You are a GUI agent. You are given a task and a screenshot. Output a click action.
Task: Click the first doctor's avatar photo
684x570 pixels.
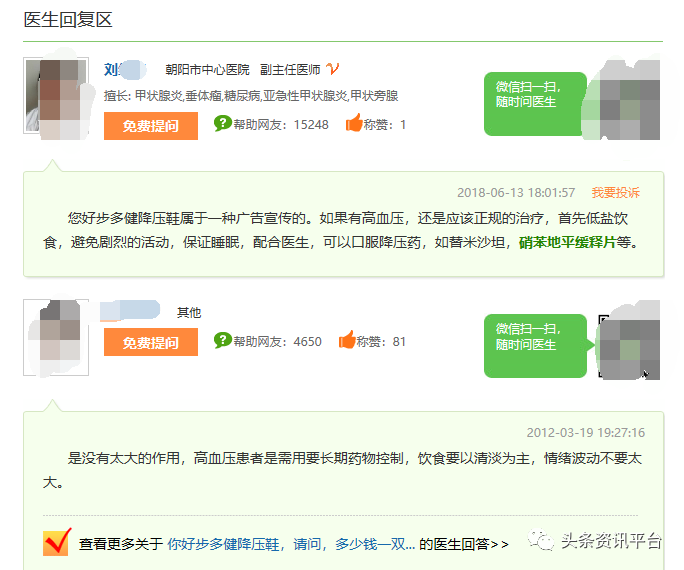click(x=52, y=97)
